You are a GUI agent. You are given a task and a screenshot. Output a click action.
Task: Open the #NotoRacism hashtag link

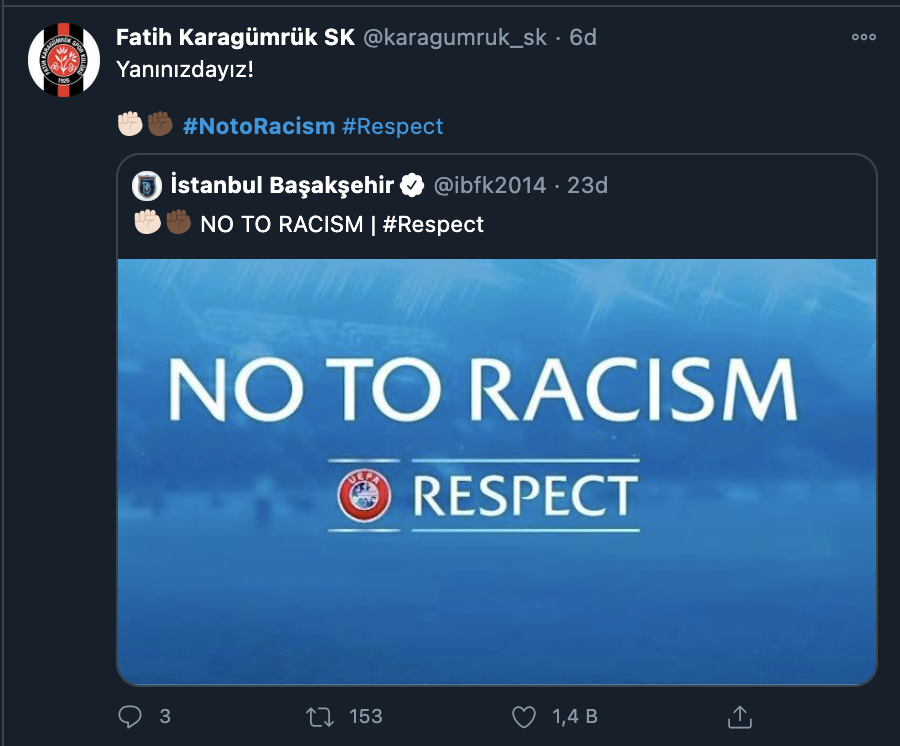coord(259,126)
